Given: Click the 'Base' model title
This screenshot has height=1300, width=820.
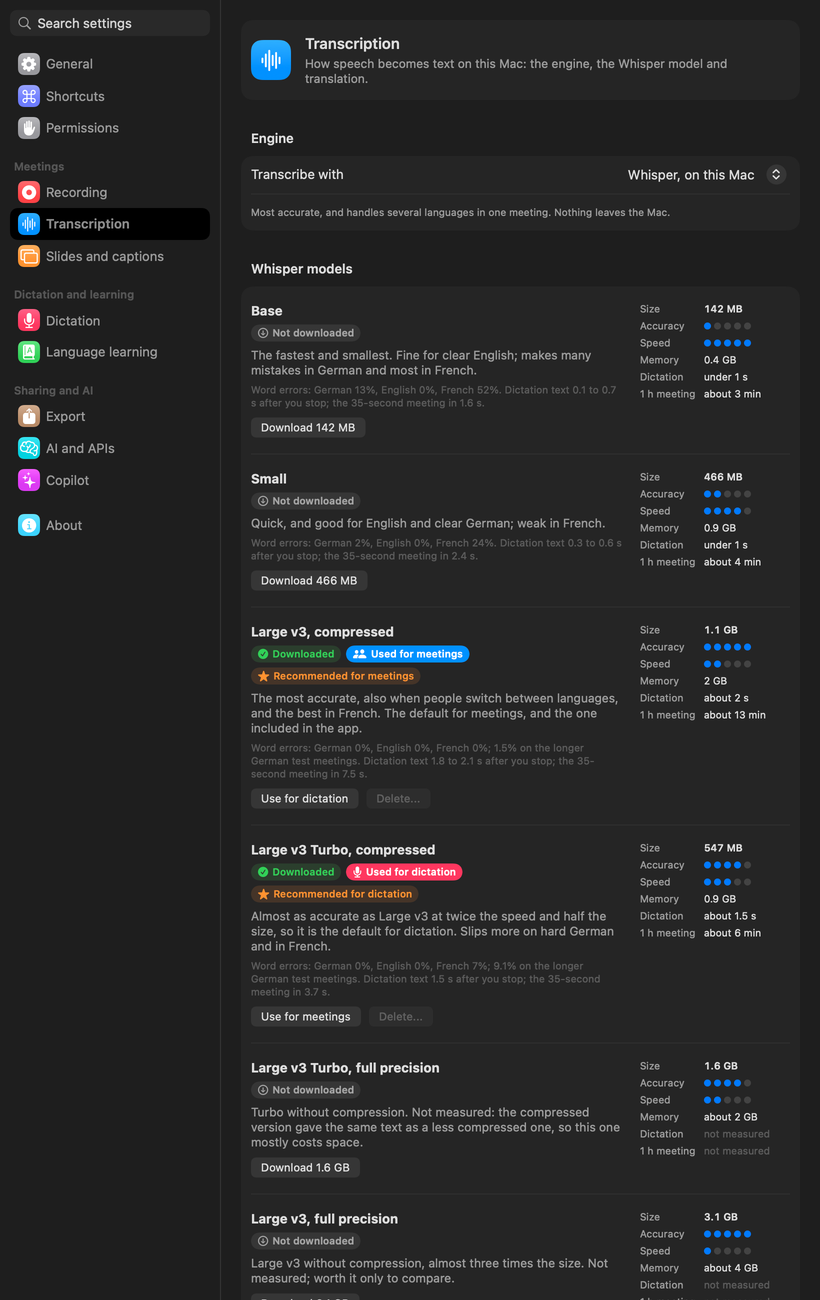Looking at the screenshot, I should [x=267, y=311].
